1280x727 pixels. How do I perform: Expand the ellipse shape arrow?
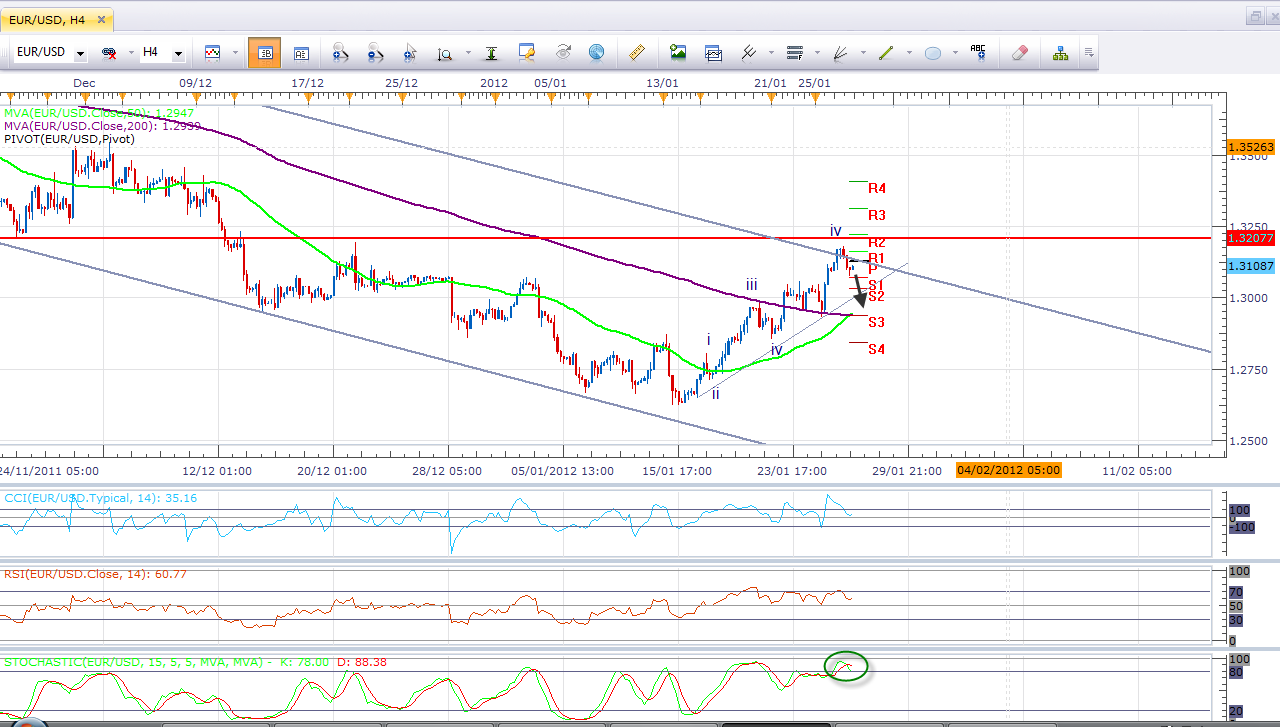point(955,53)
